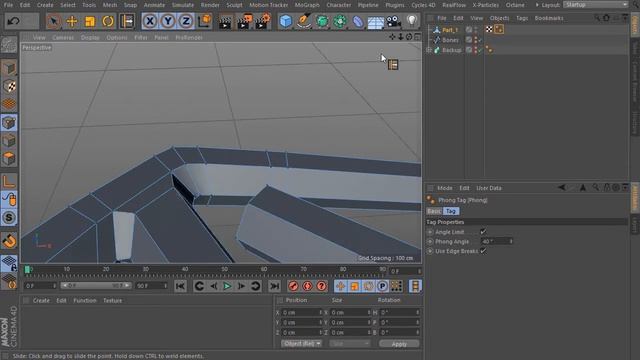Toggle Z axis lock
The height and width of the screenshot is (360, 640).
click(186, 21)
